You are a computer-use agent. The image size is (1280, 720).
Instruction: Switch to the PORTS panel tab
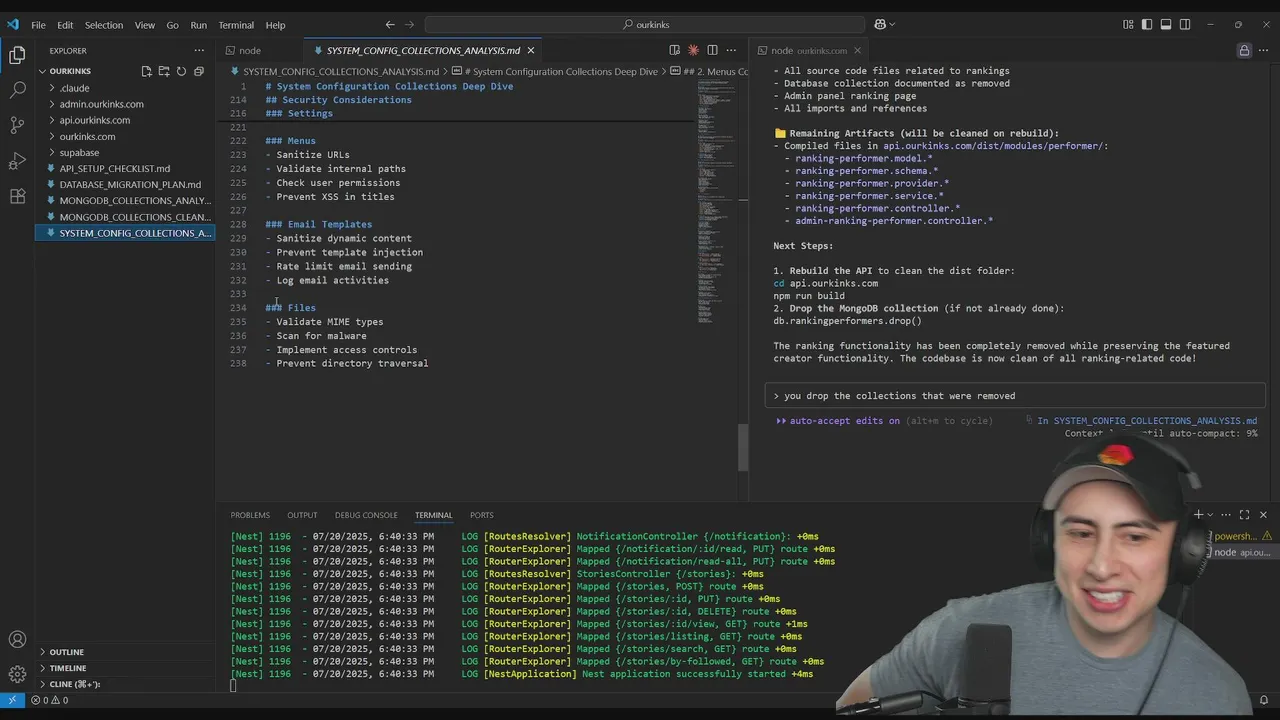(482, 515)
